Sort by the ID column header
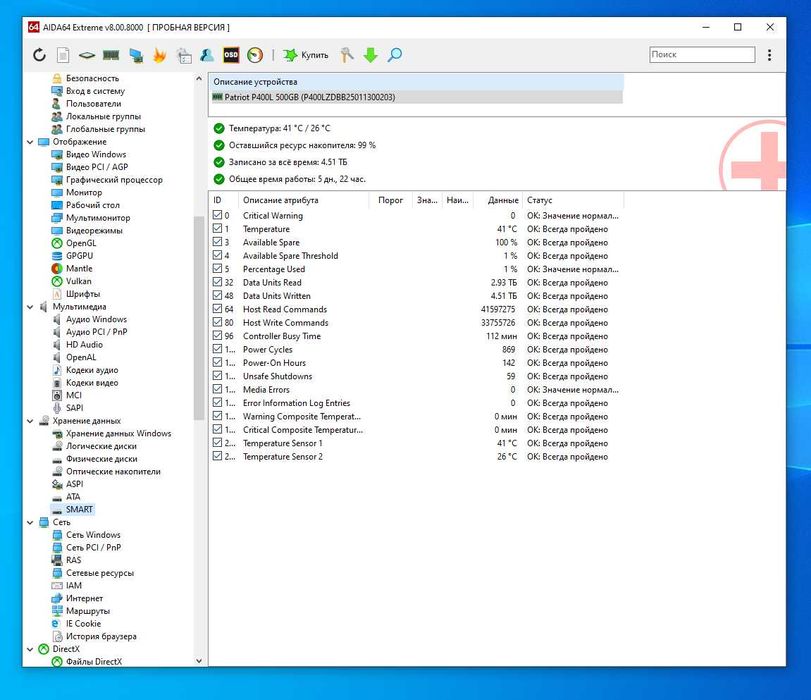 click(x=224, y=200)
